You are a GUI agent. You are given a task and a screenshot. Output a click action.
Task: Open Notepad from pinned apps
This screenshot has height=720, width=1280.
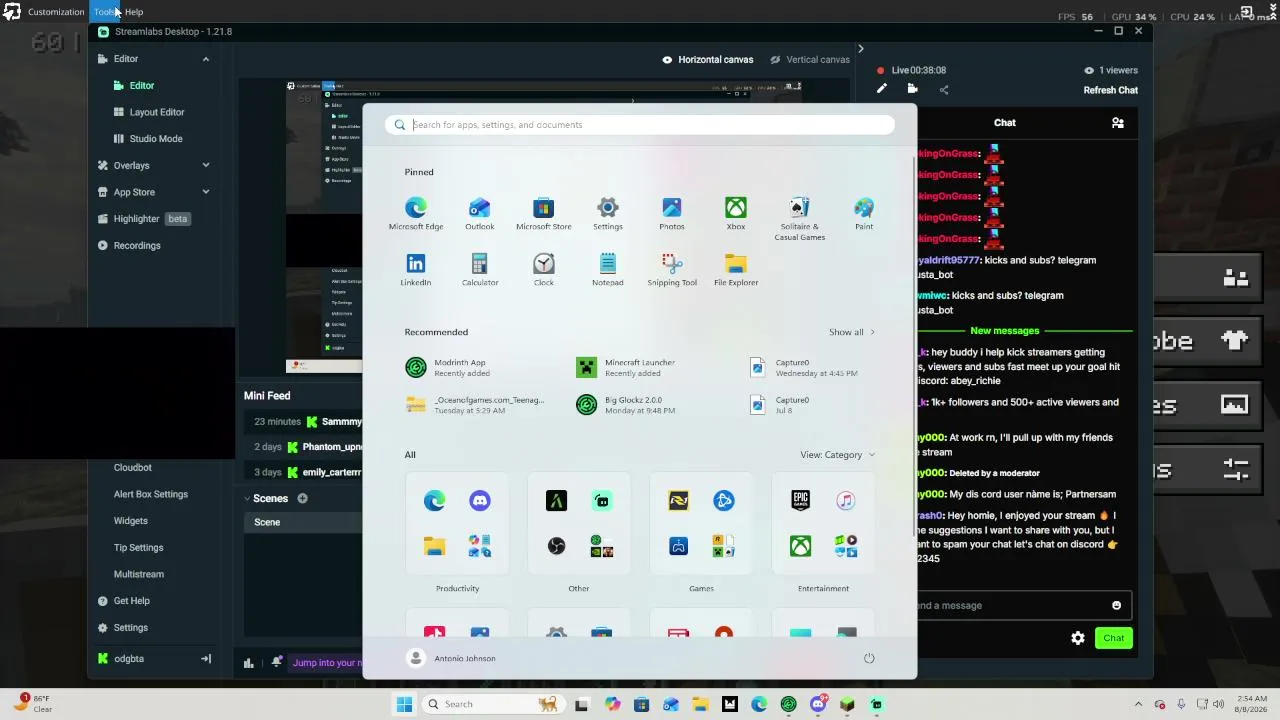[x=608, y=270]
